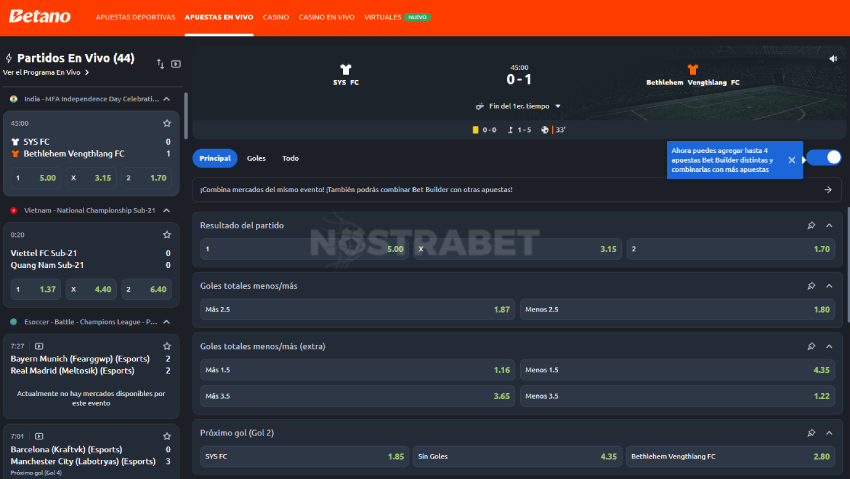Select next goal SYS FC at 1.85
Screen dimensions: 850x479
[304, 457]
